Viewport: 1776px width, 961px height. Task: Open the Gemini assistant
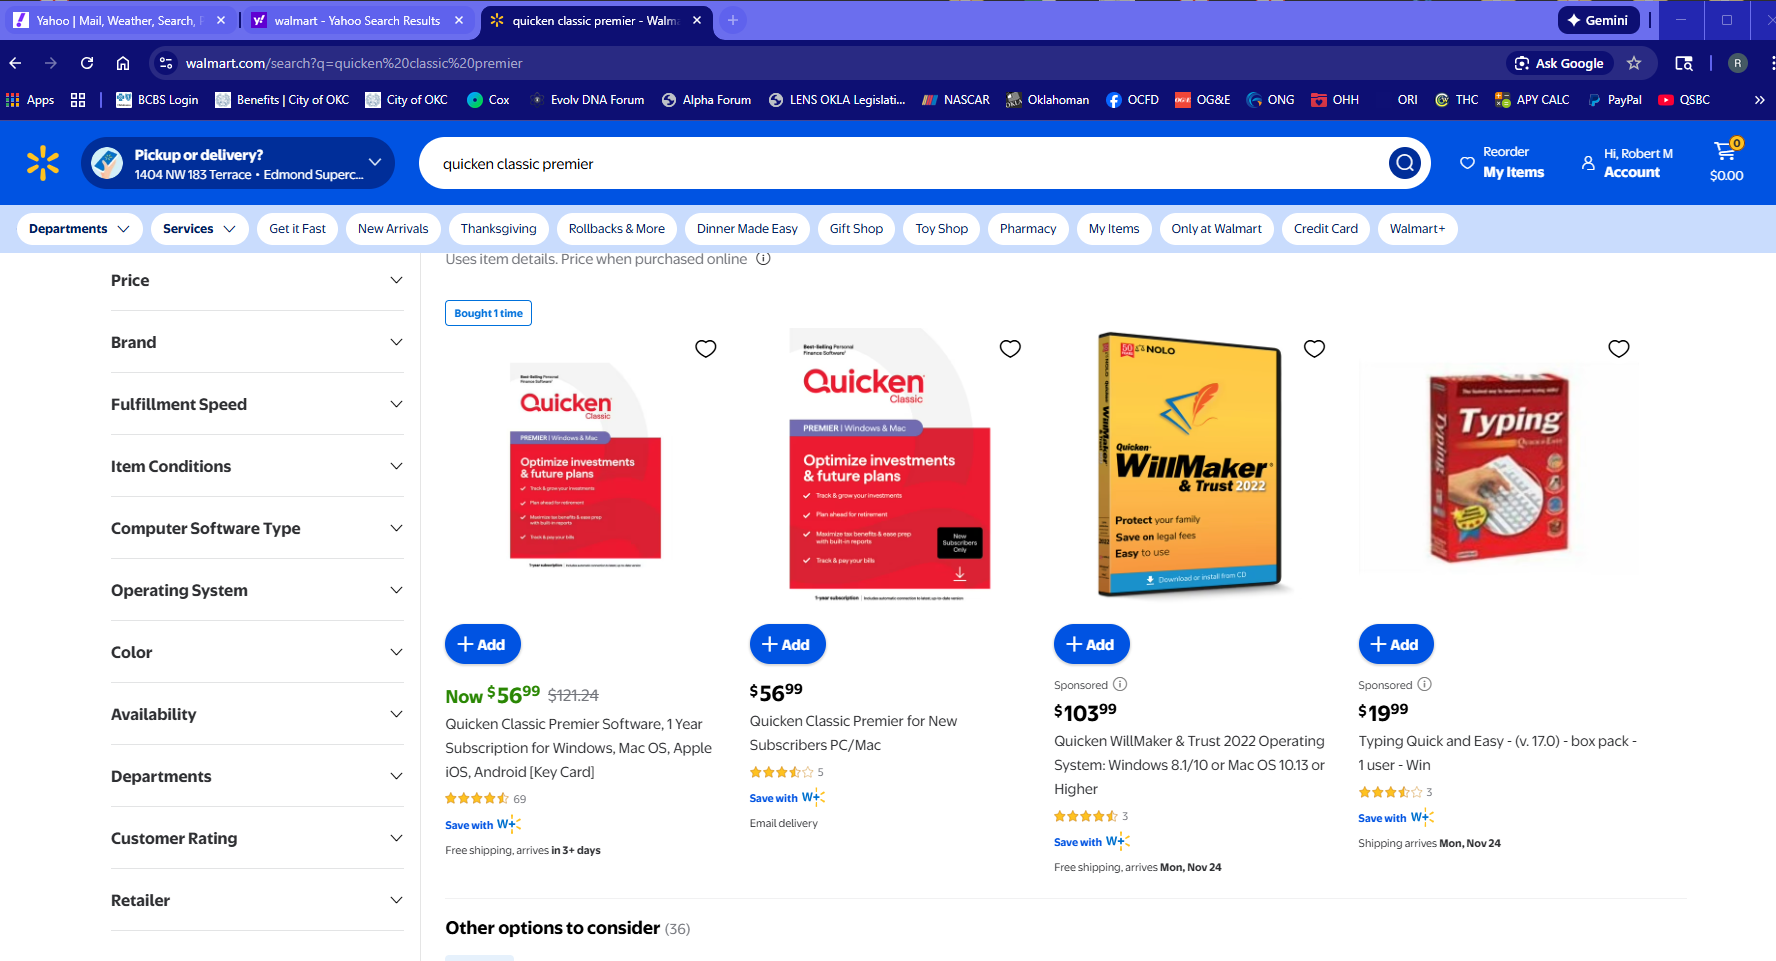point(1597,20)
